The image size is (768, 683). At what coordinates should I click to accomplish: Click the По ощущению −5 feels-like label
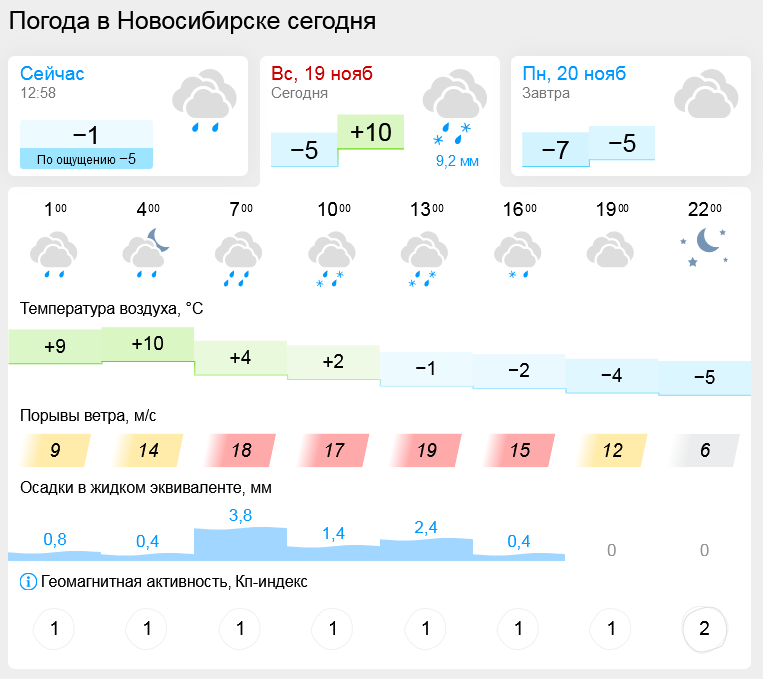tap(87, 158)
